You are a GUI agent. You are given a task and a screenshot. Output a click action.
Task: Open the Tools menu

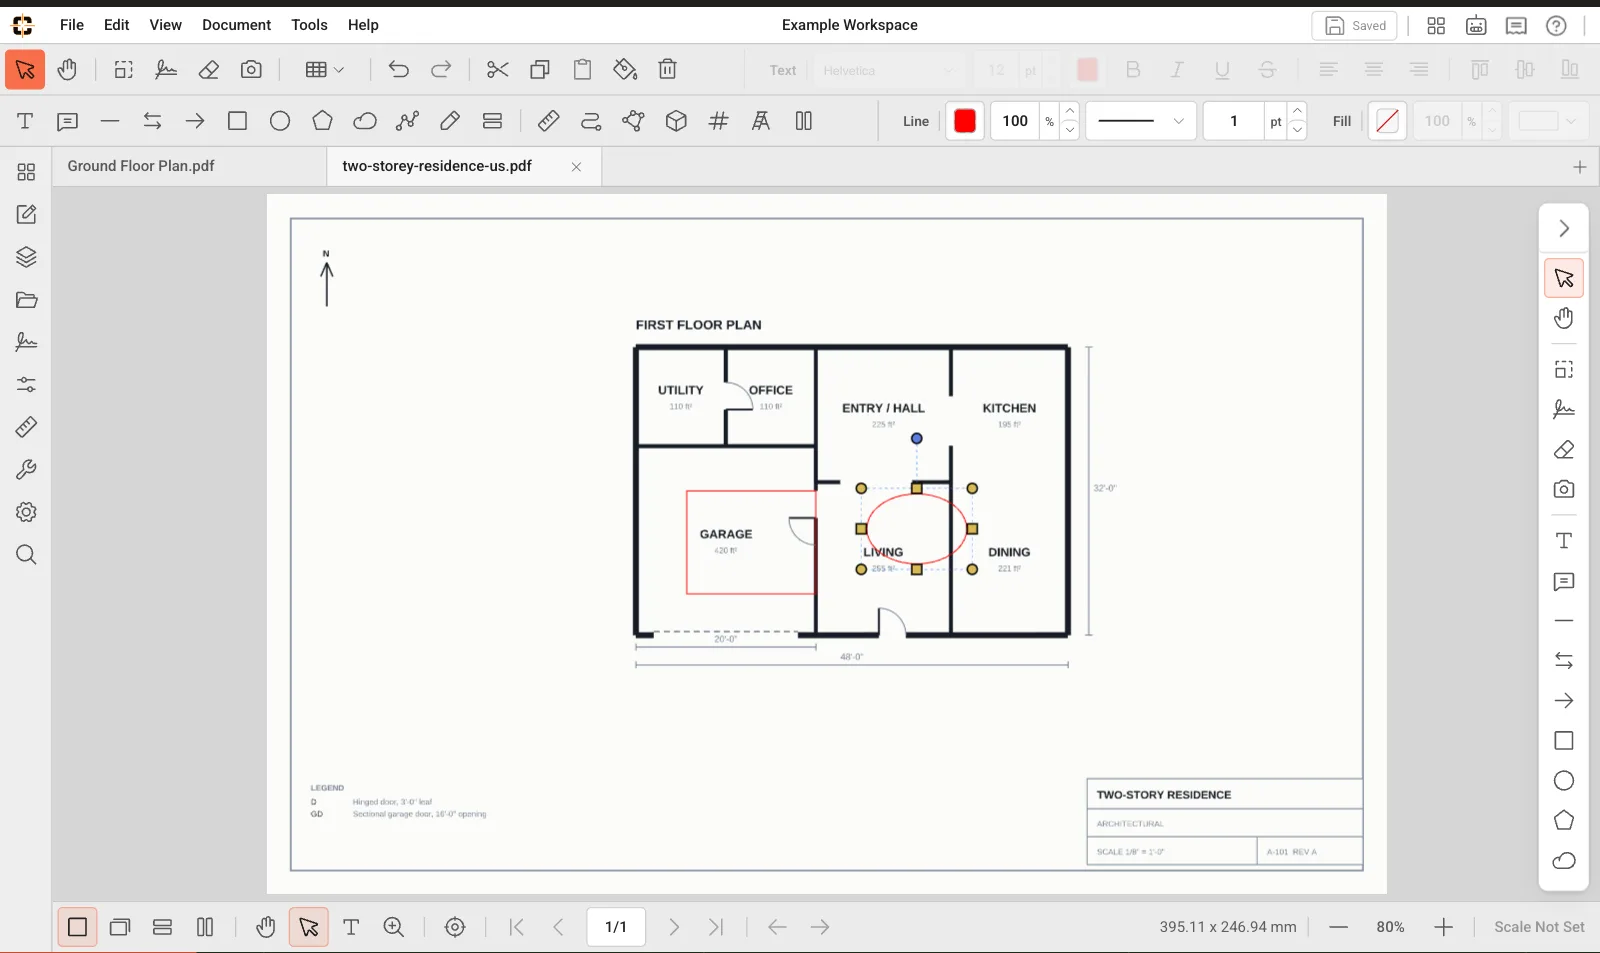(309, 25)
